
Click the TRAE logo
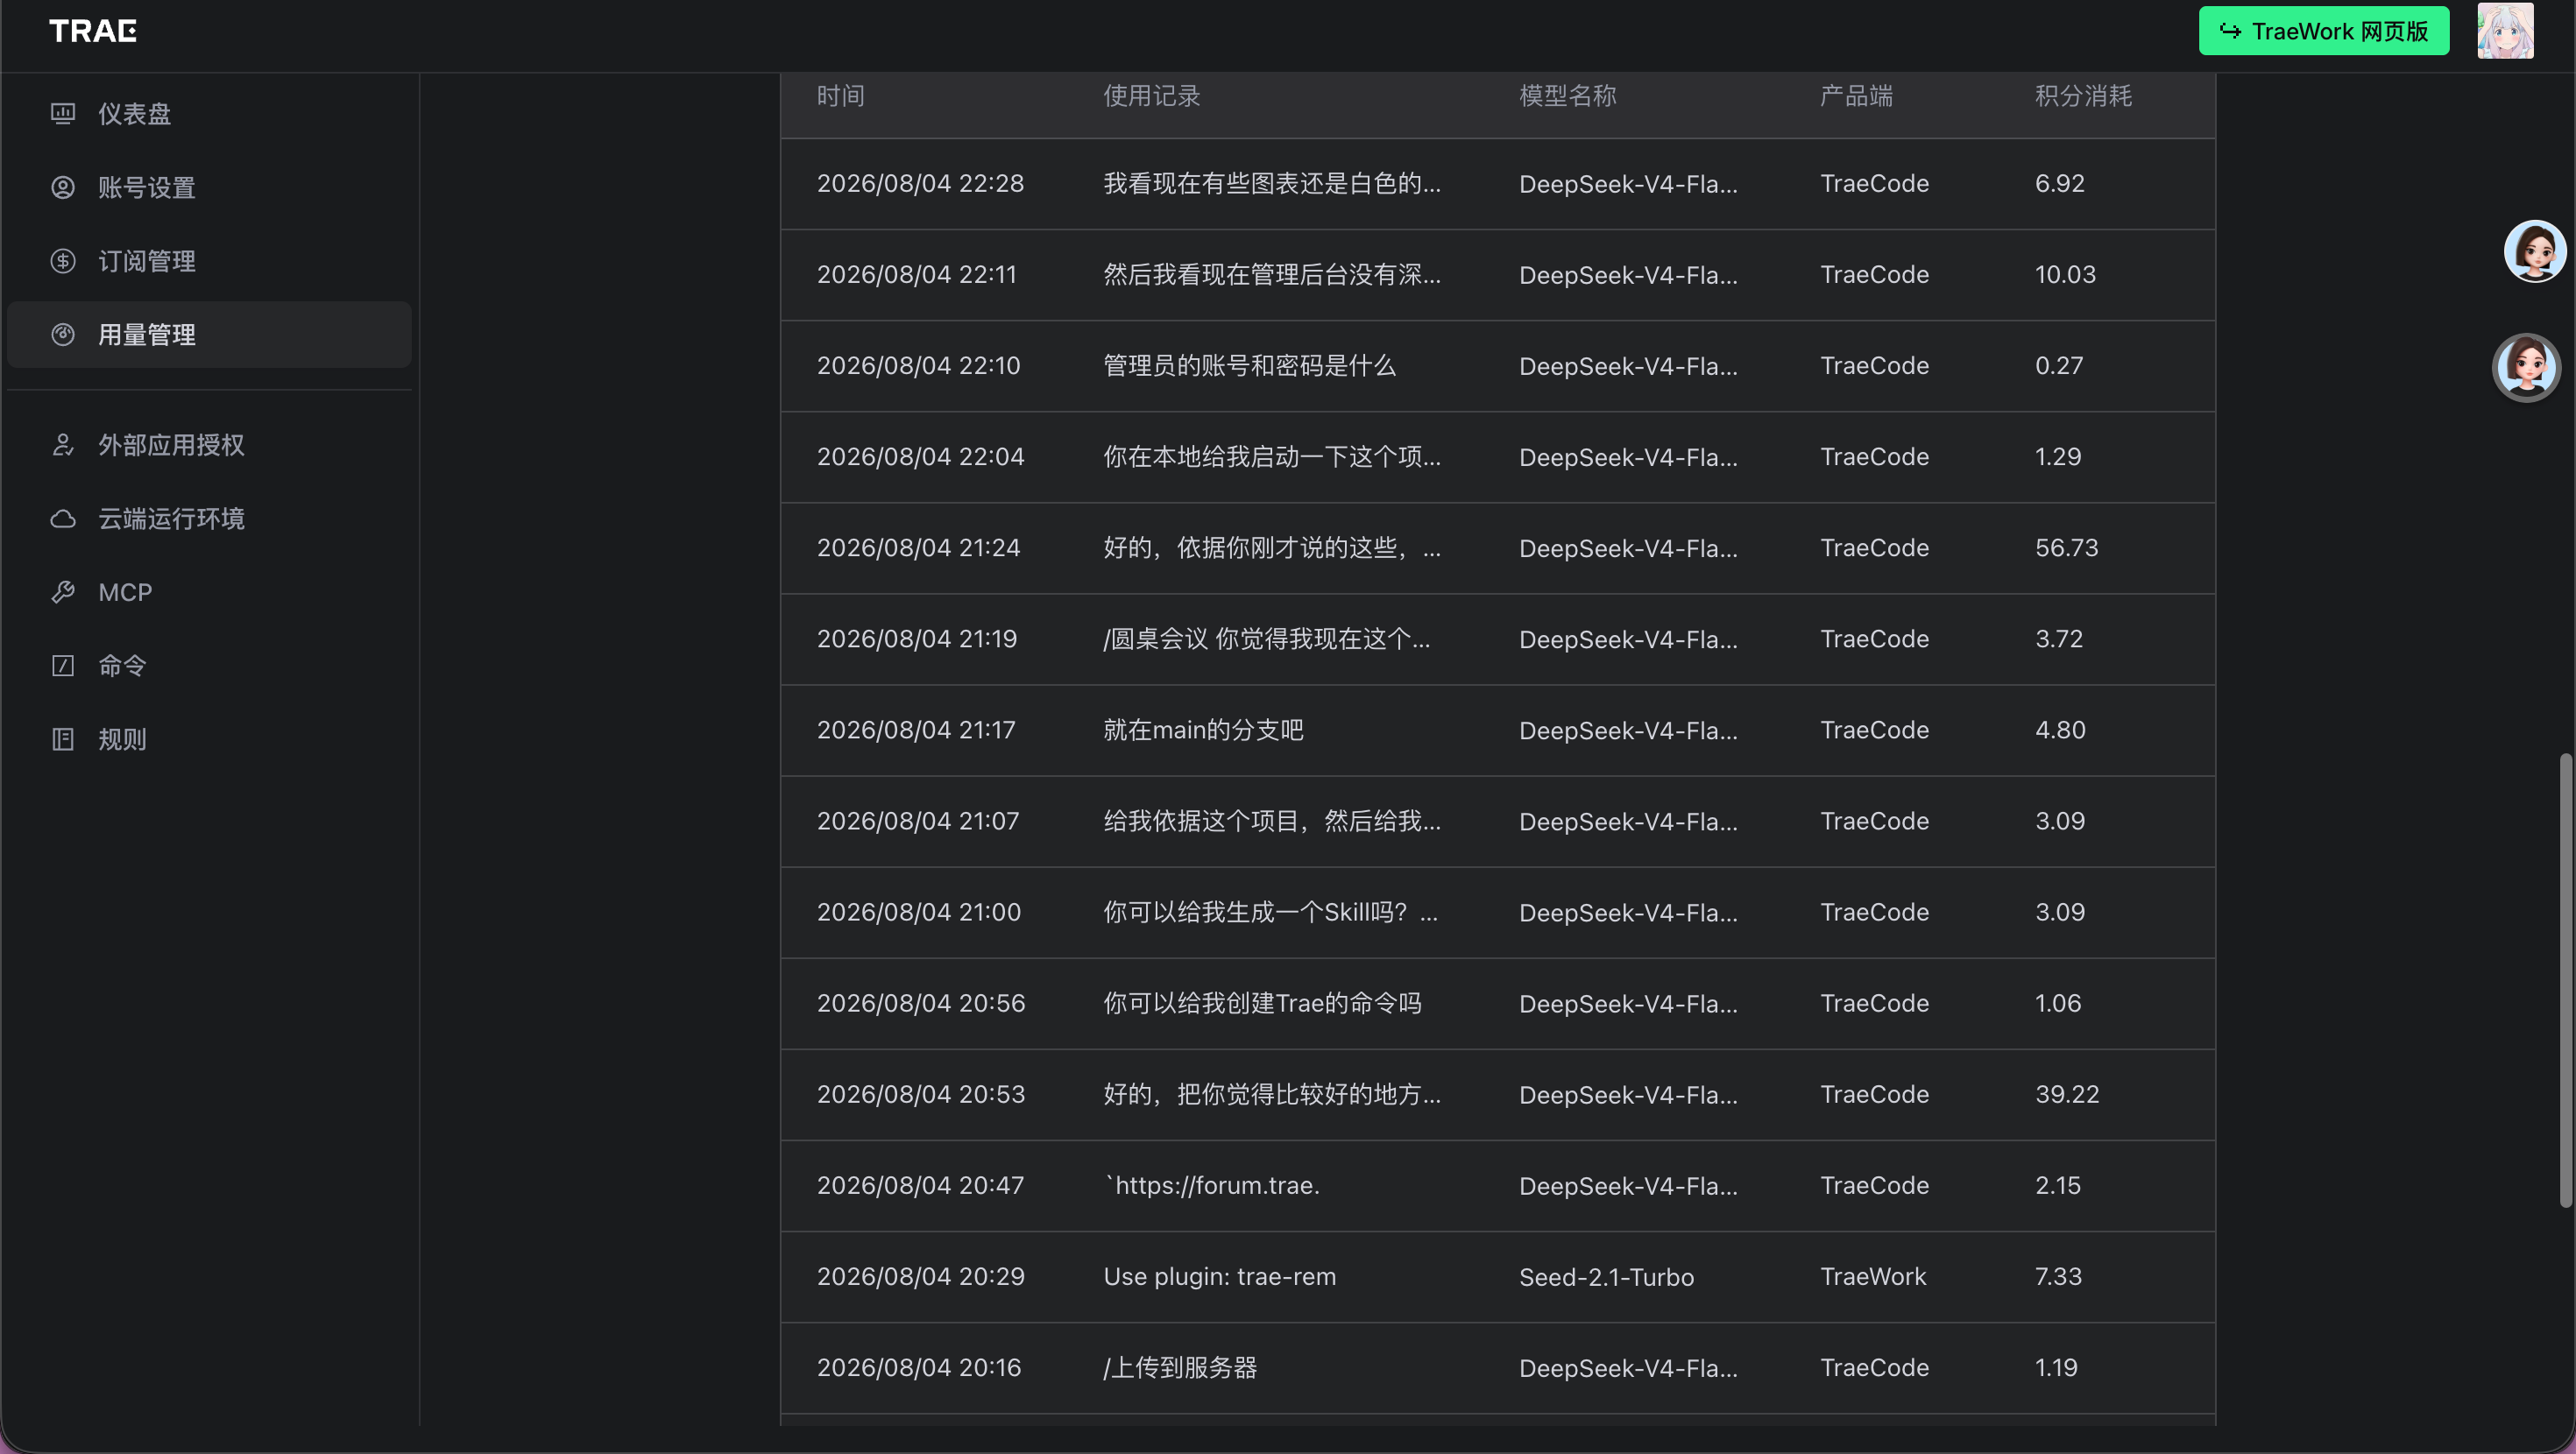pos(93,31)
